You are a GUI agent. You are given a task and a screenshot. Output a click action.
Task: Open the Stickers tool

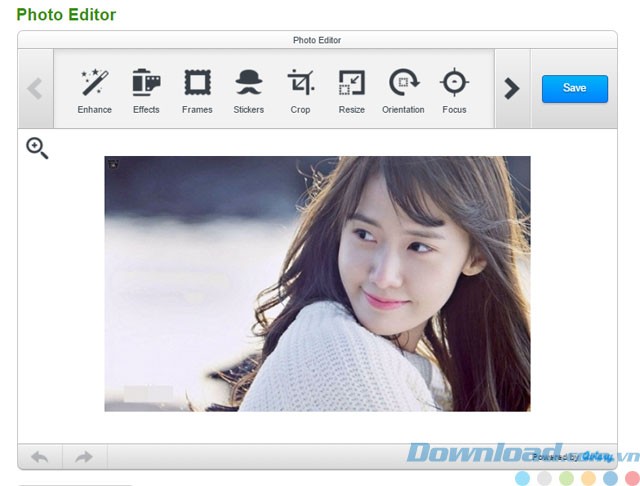(248, 90)
